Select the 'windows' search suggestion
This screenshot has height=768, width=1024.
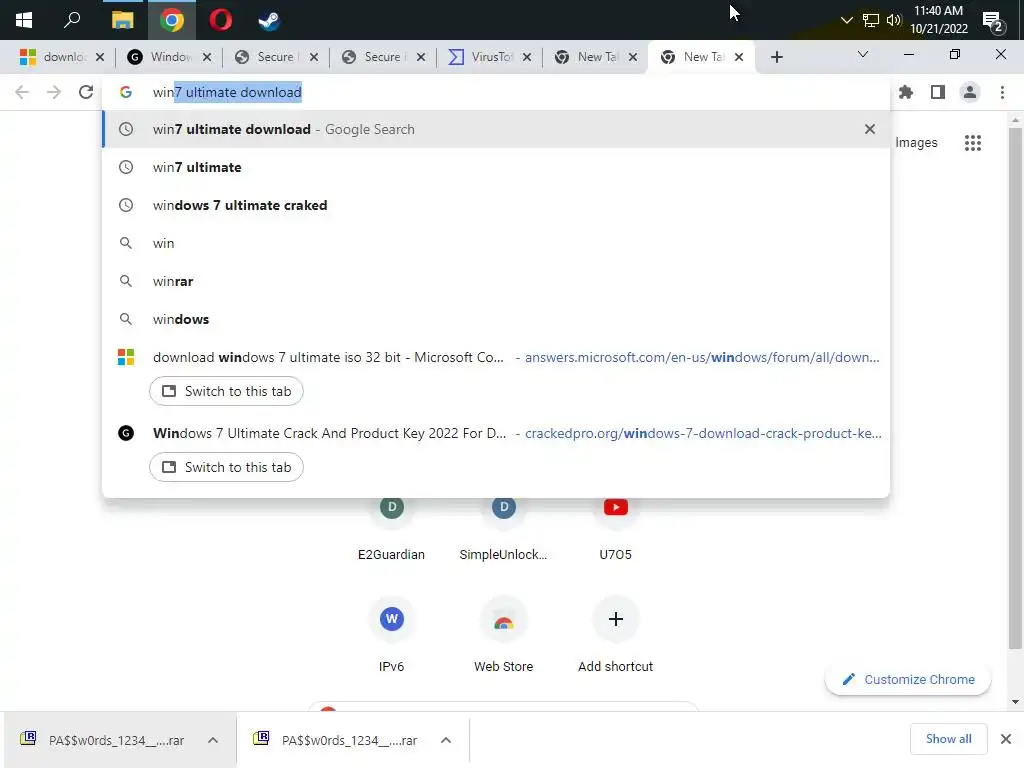click(496, 319)
